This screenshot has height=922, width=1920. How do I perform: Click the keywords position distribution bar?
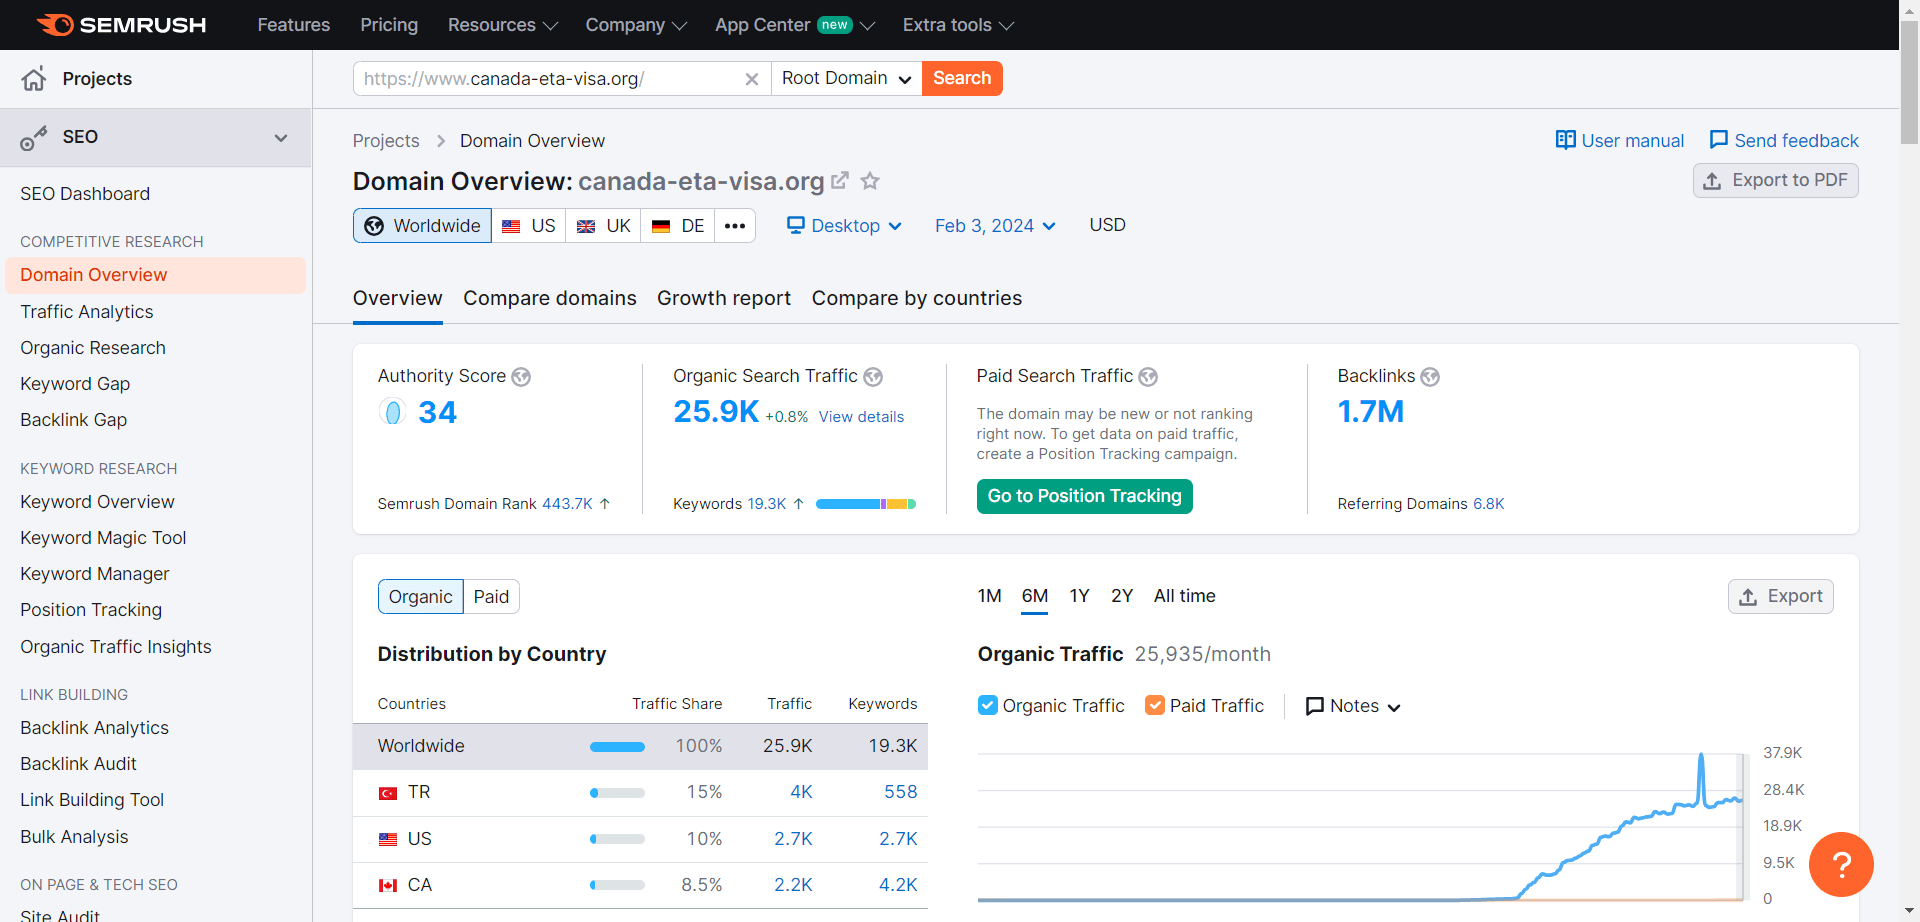pyautogui.click(x=866, y=504)
